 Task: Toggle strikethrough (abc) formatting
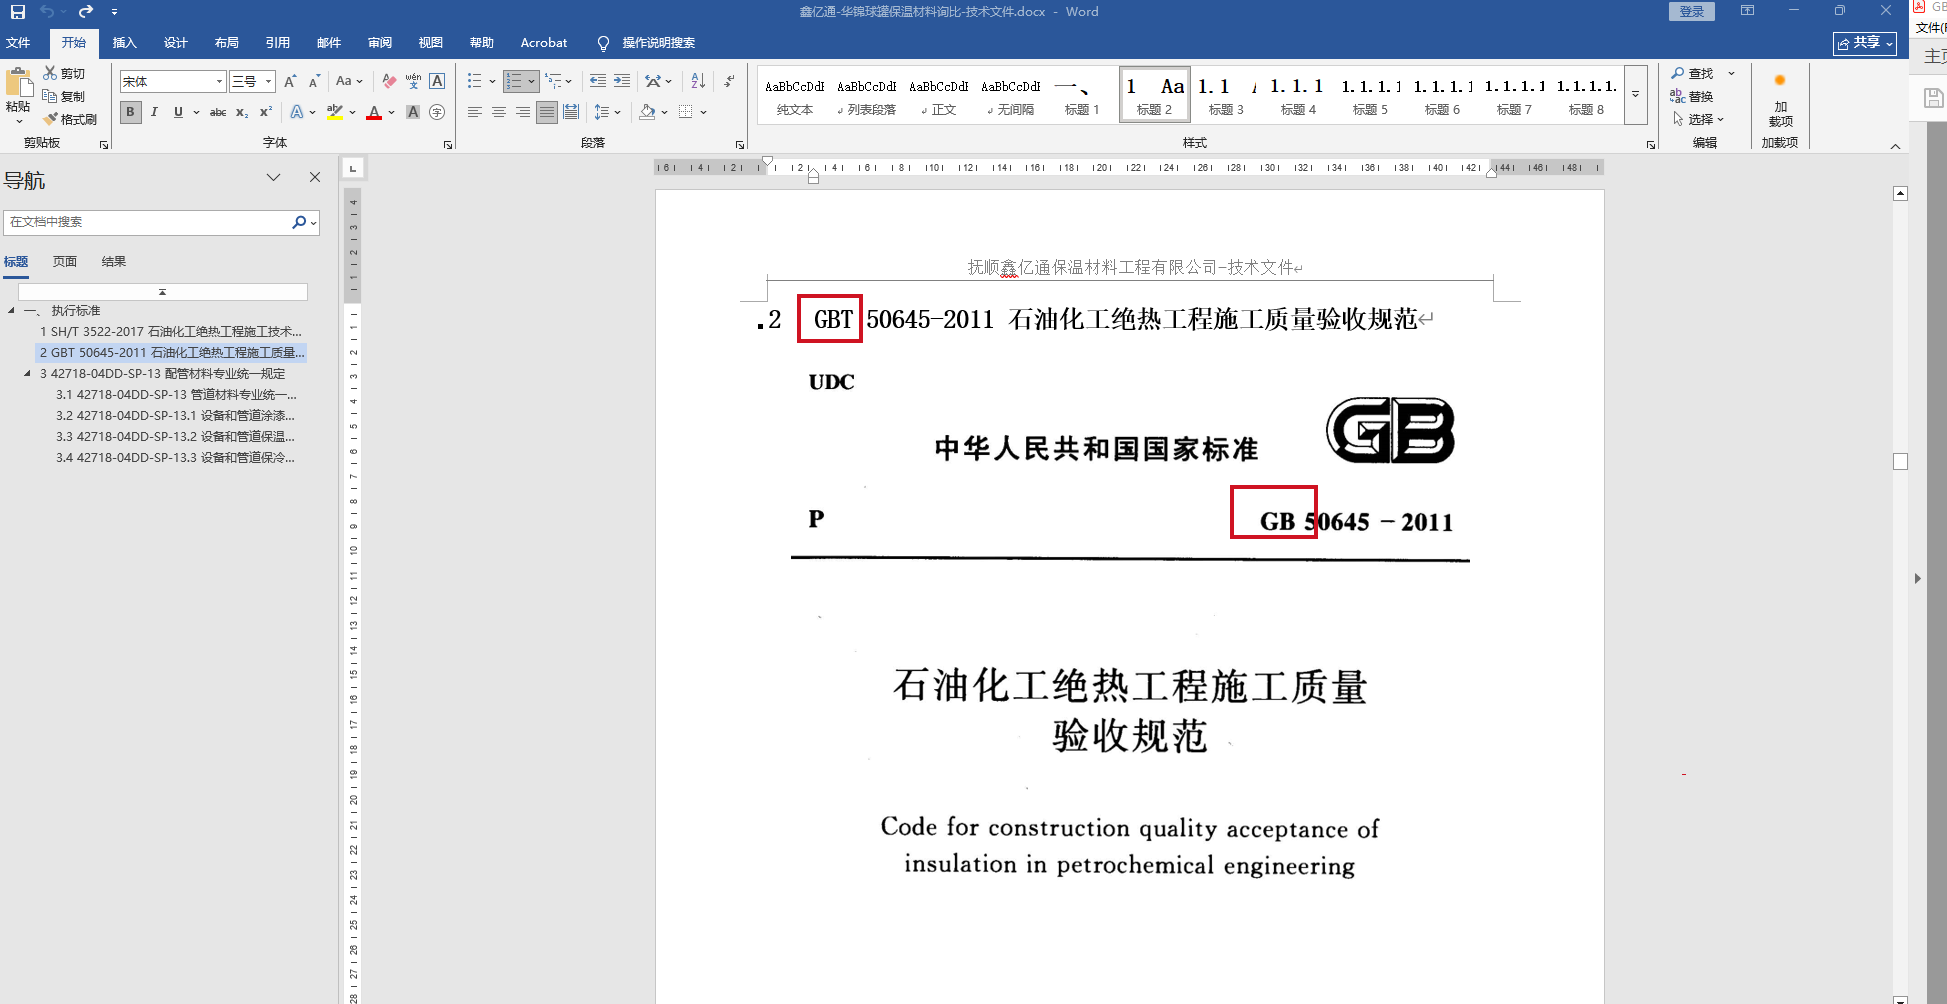click(x=218, y=112)
